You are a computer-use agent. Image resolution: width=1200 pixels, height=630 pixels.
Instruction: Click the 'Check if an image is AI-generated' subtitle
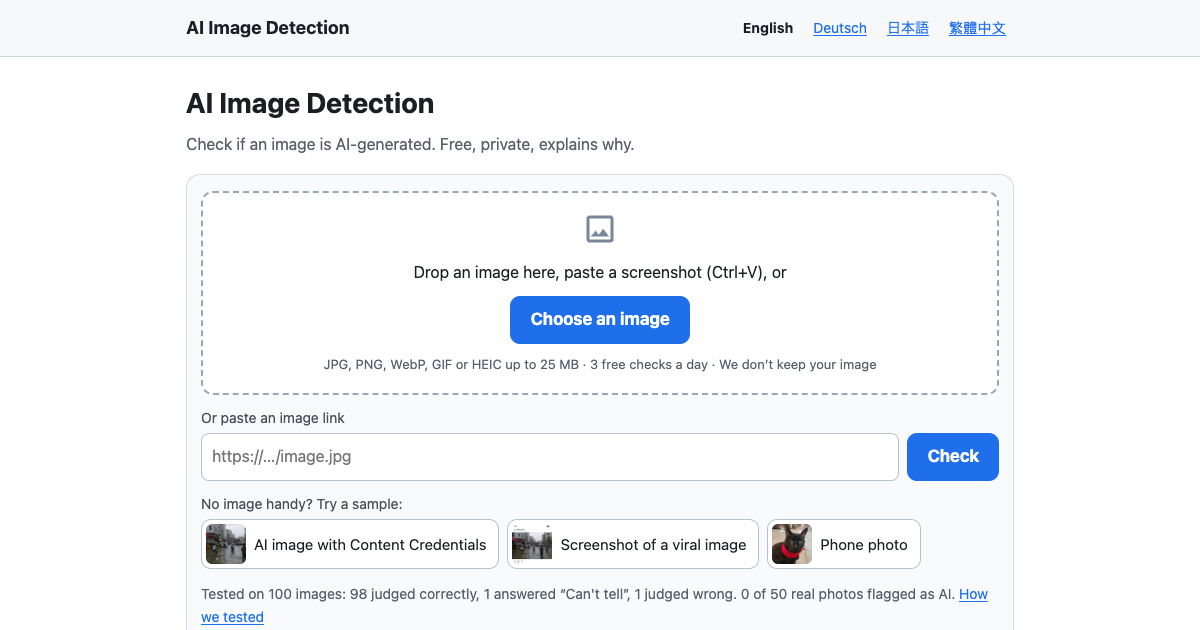click(x=410, y=144)
